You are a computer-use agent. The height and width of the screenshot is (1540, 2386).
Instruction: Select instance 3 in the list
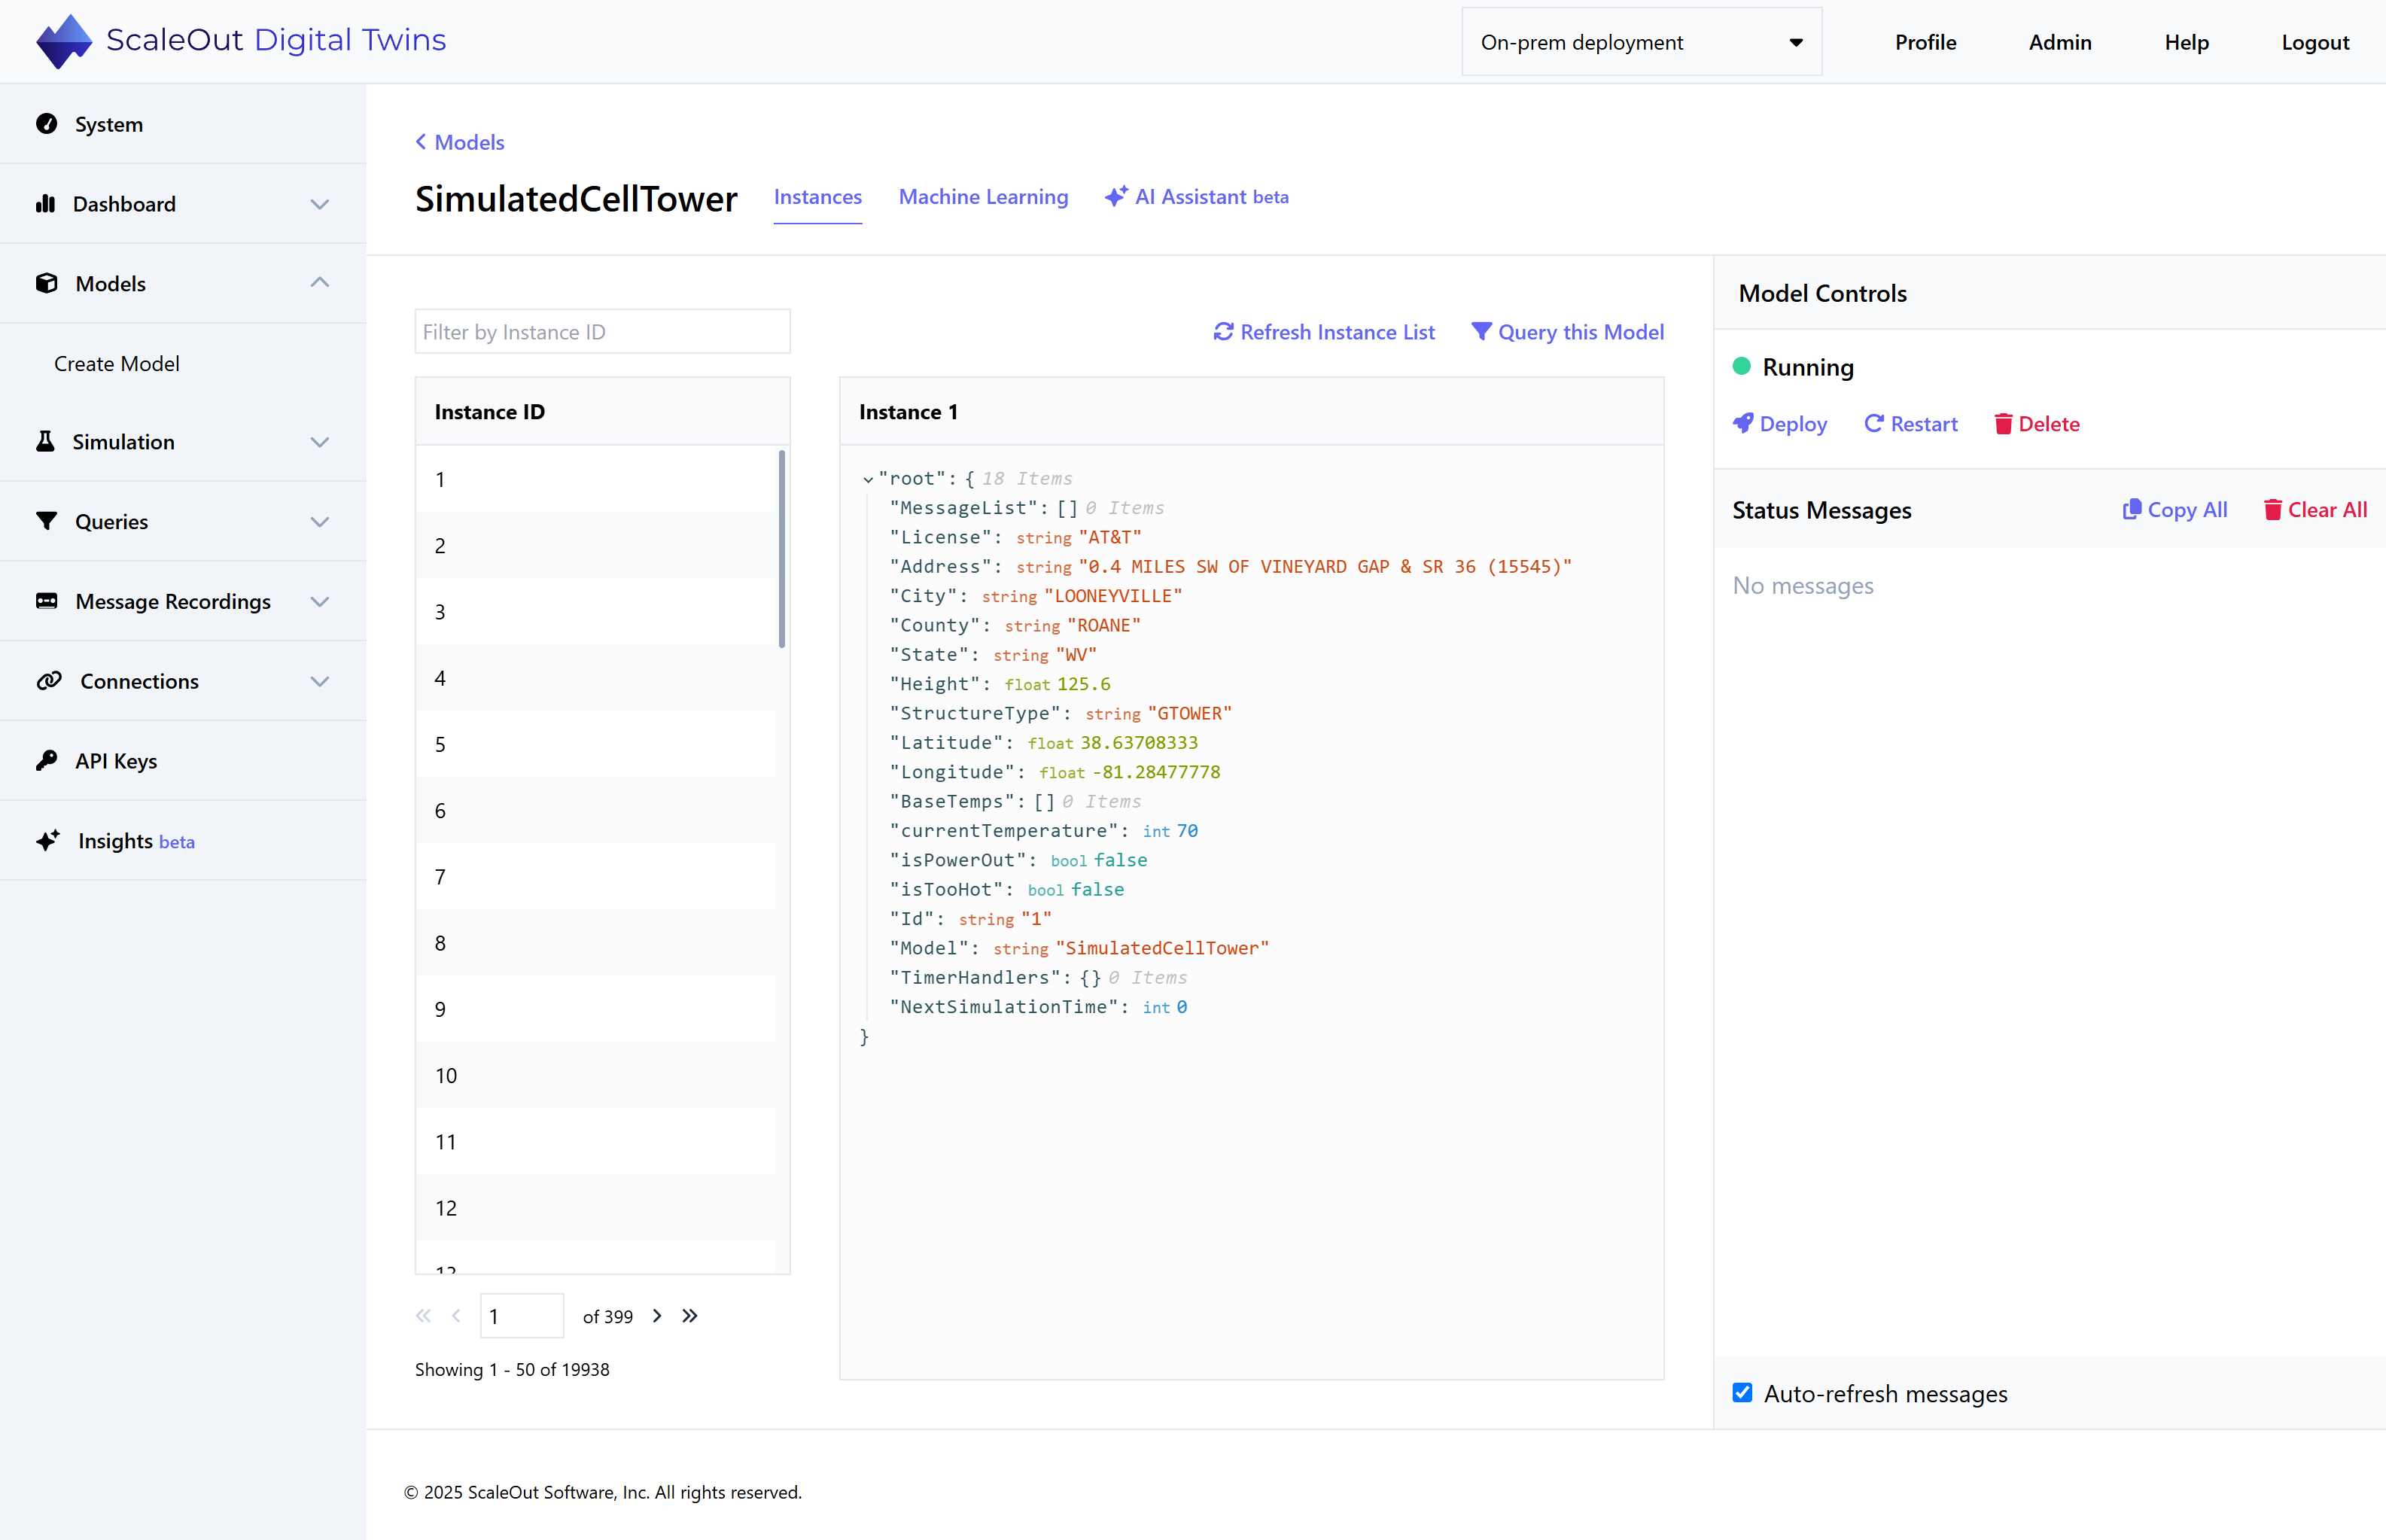(595, 611)
